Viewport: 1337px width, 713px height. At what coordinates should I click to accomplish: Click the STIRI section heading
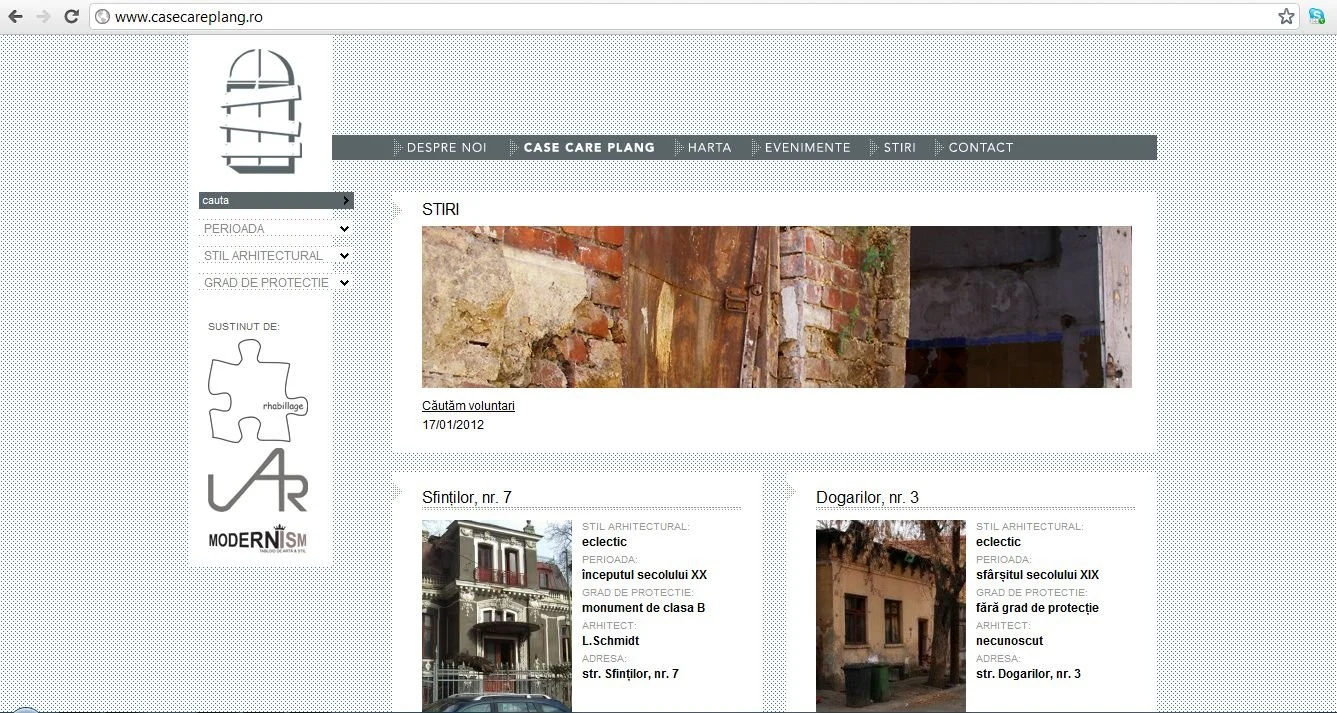click(441, 210)
